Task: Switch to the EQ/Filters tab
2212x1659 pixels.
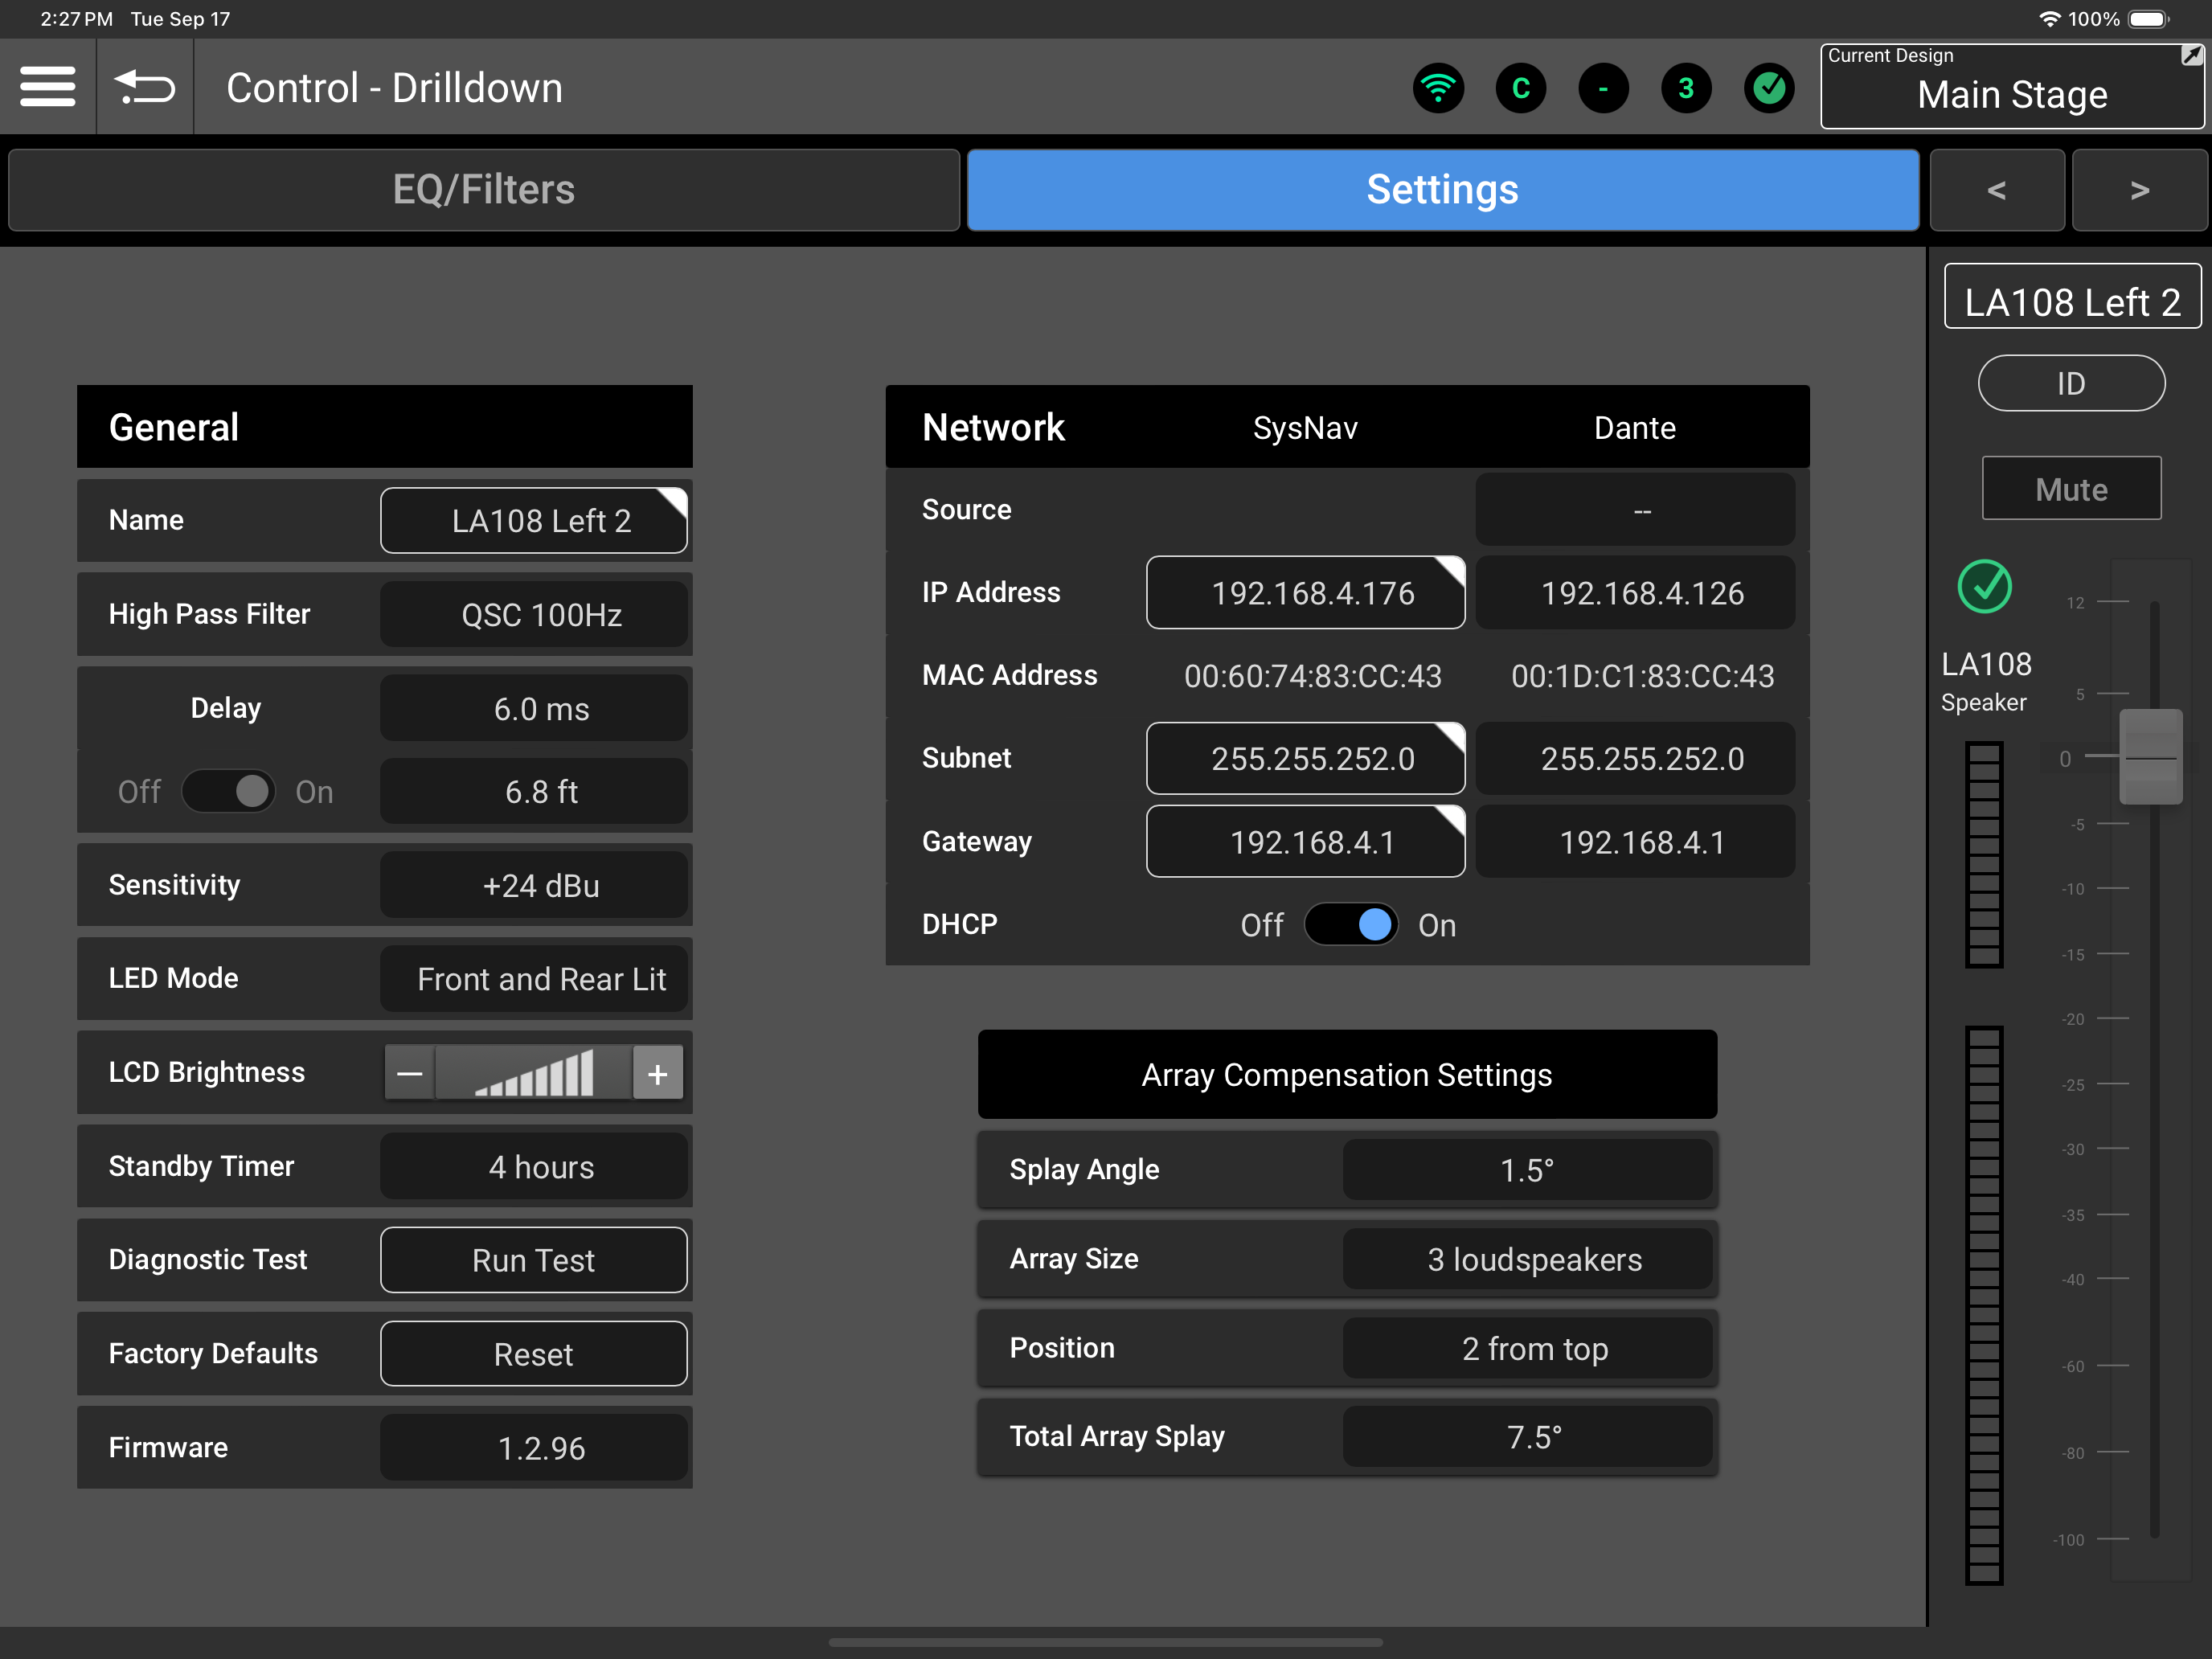Action: 484,190
